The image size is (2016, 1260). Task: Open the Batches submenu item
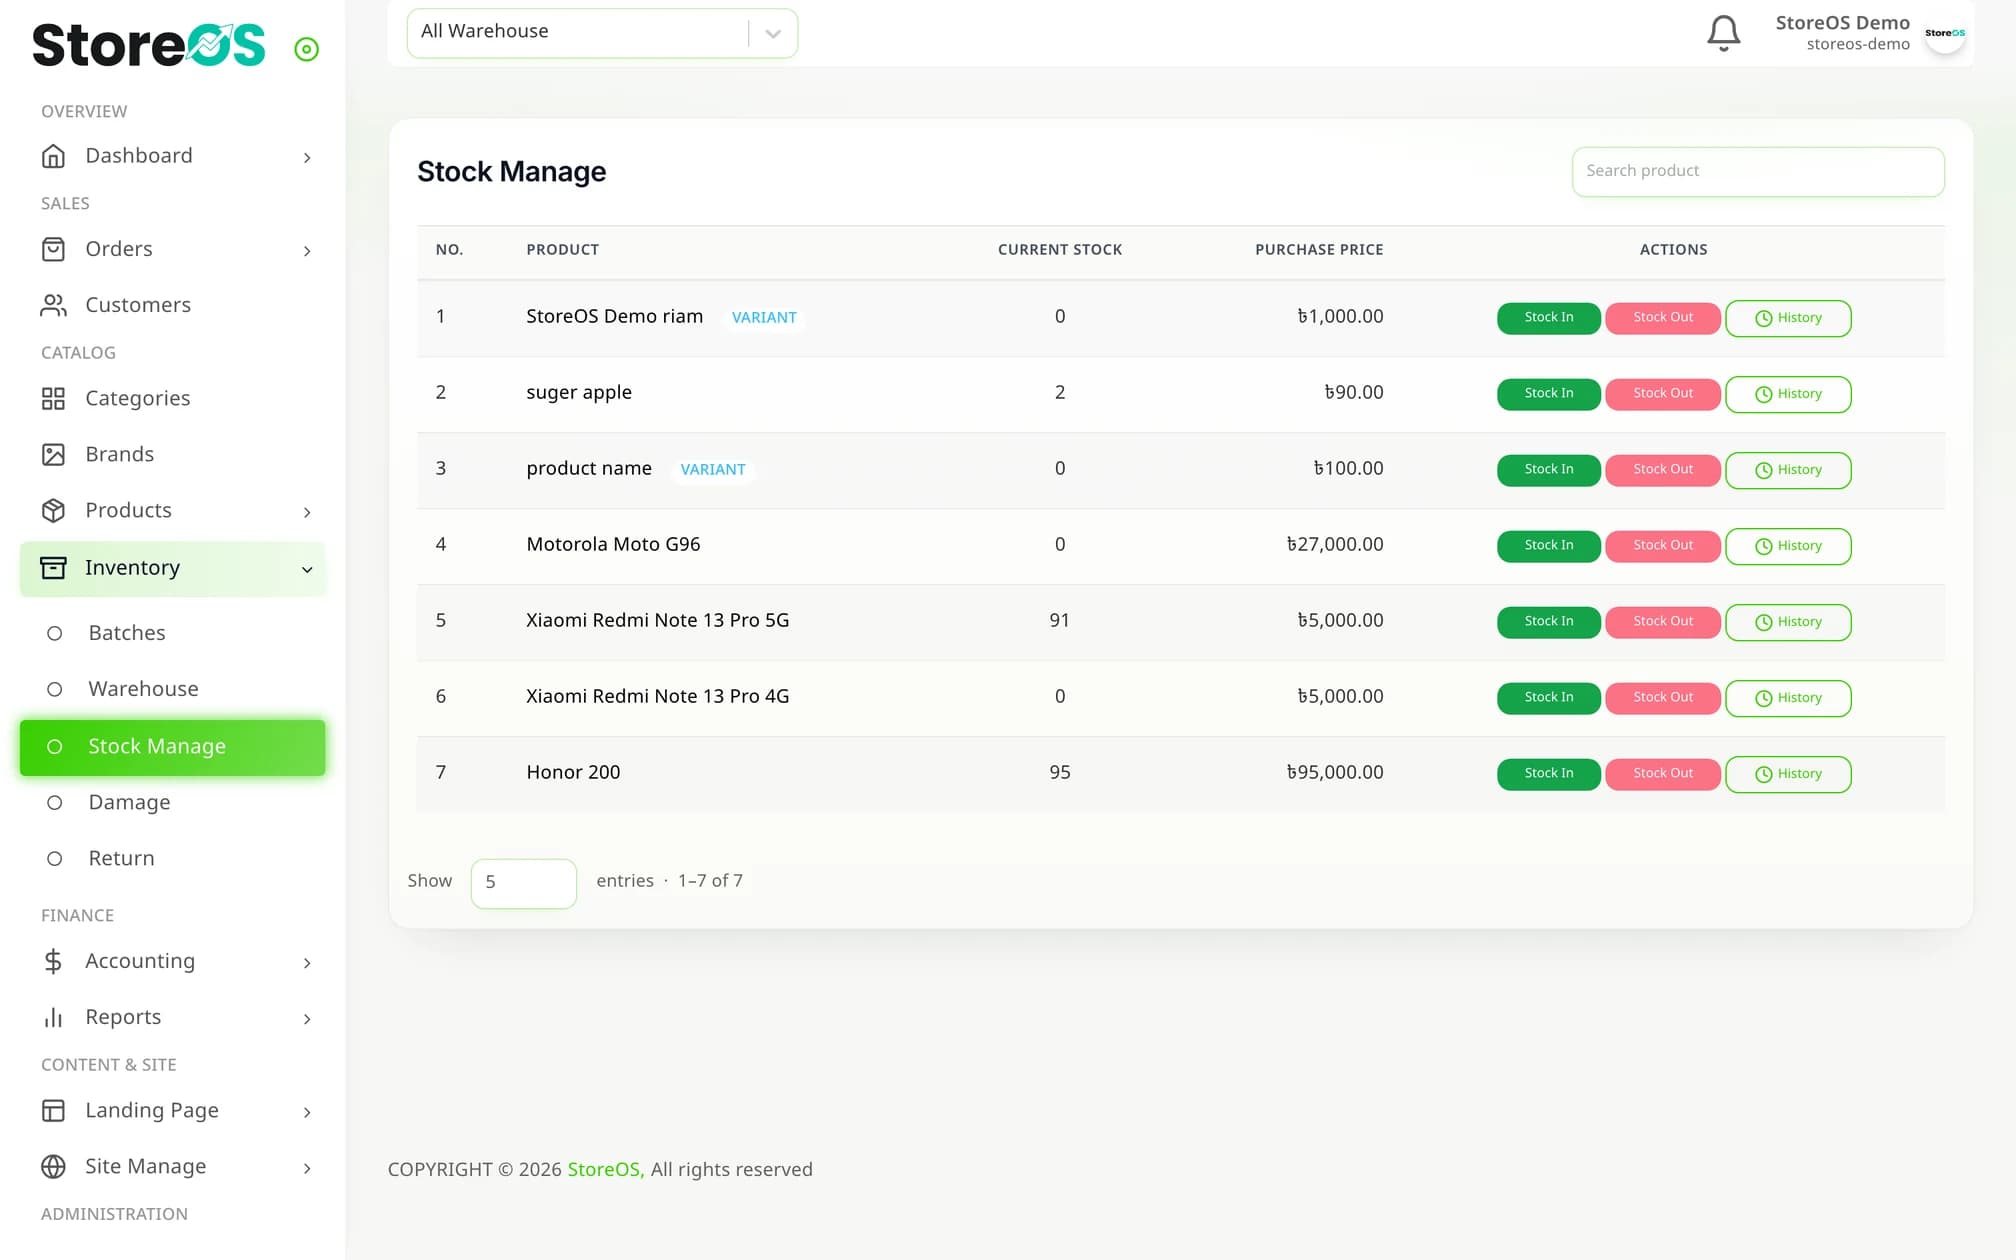172,633
